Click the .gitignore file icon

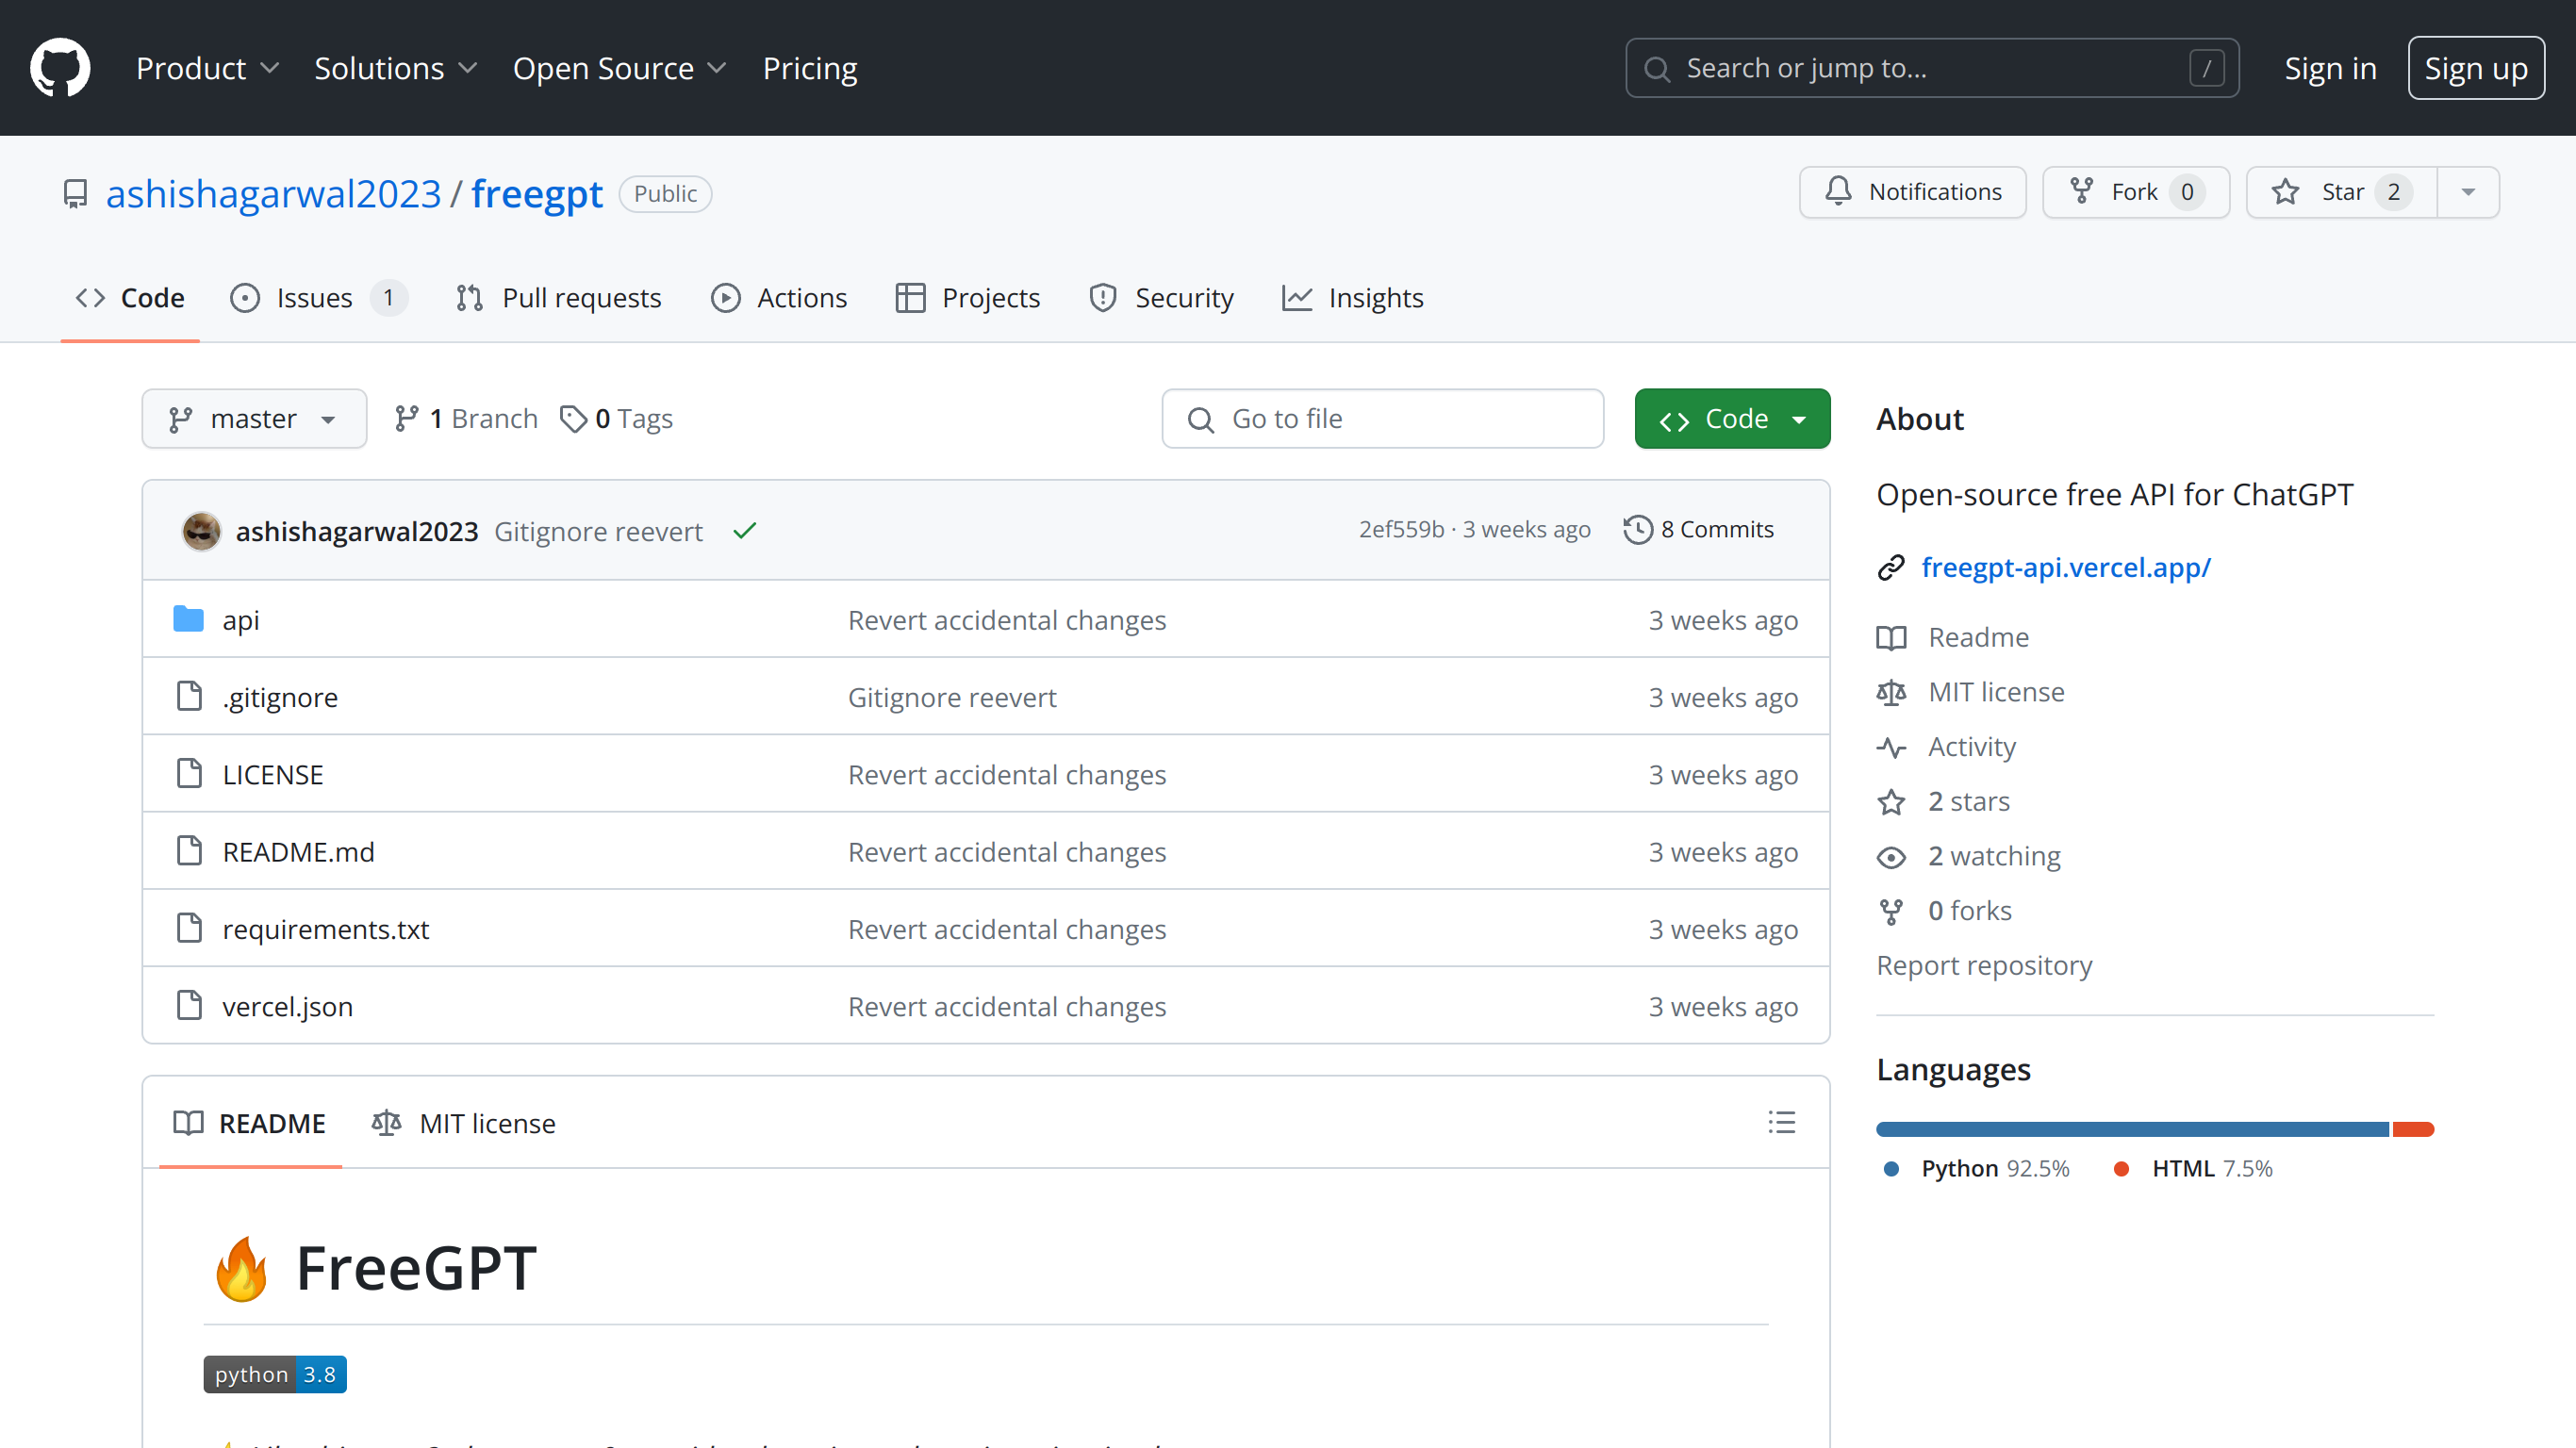coord(189,696)
